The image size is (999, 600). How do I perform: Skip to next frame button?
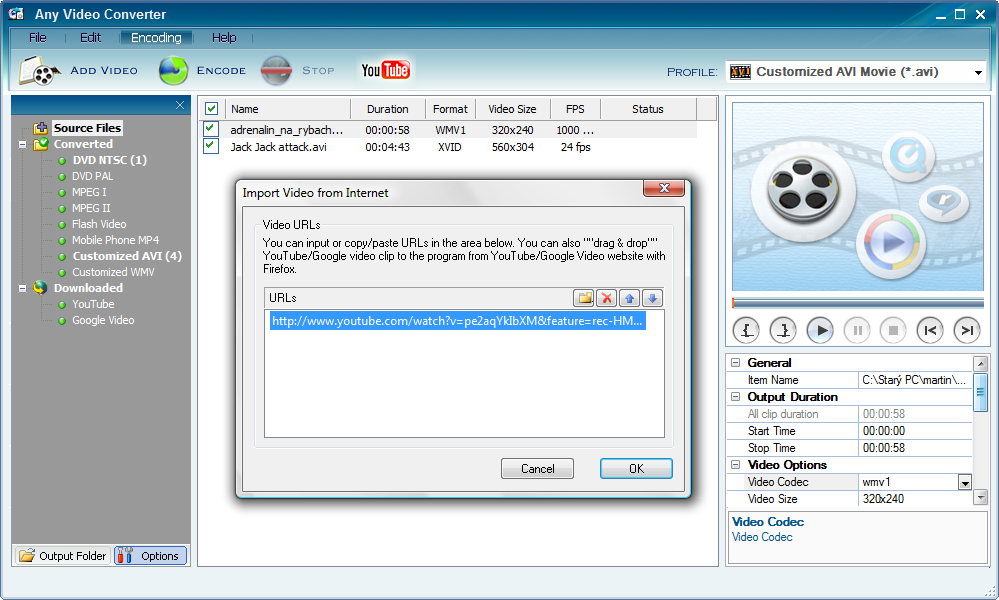pos(967,330)
